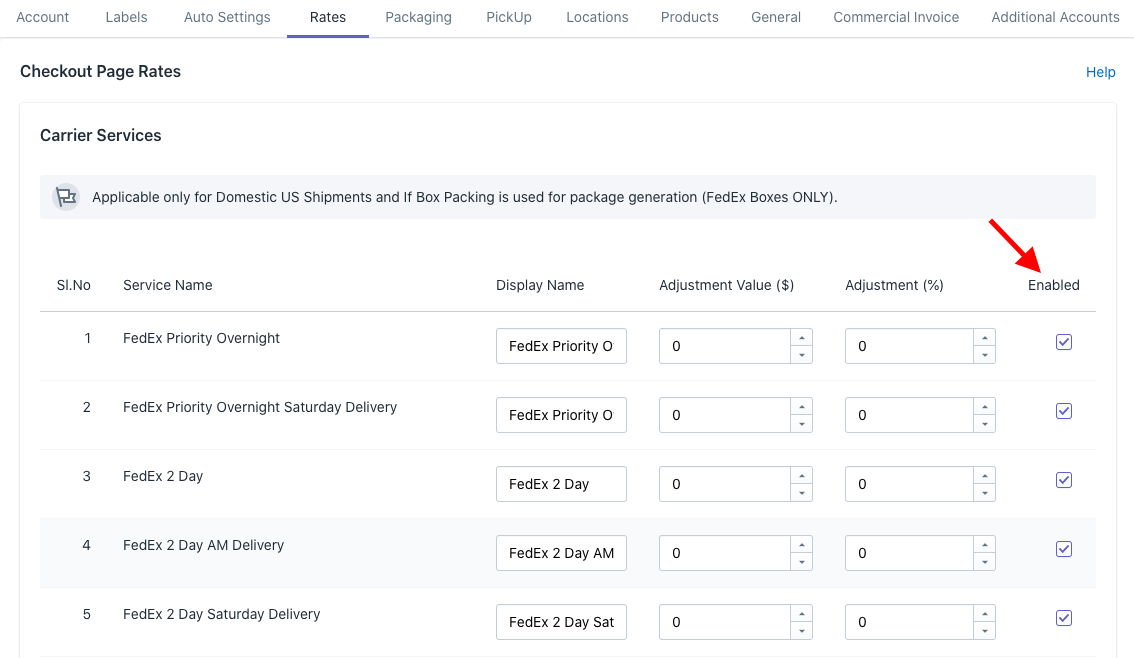The height and width of the screenshot is (658, 1134).
Task: Toggle enabled checkbox for FedEx 2 Day
Action: (1063, 480)
